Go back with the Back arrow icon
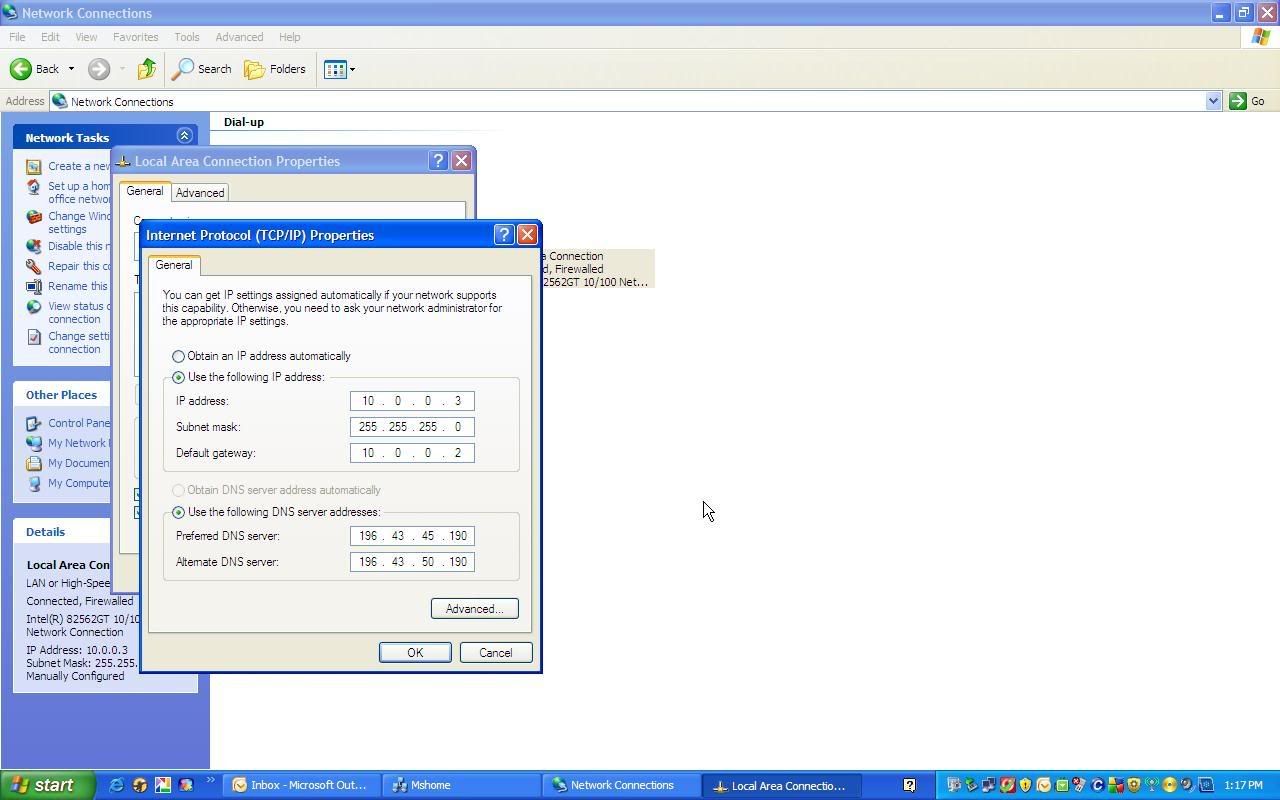The image size is (1280, 800). point(20,69)
